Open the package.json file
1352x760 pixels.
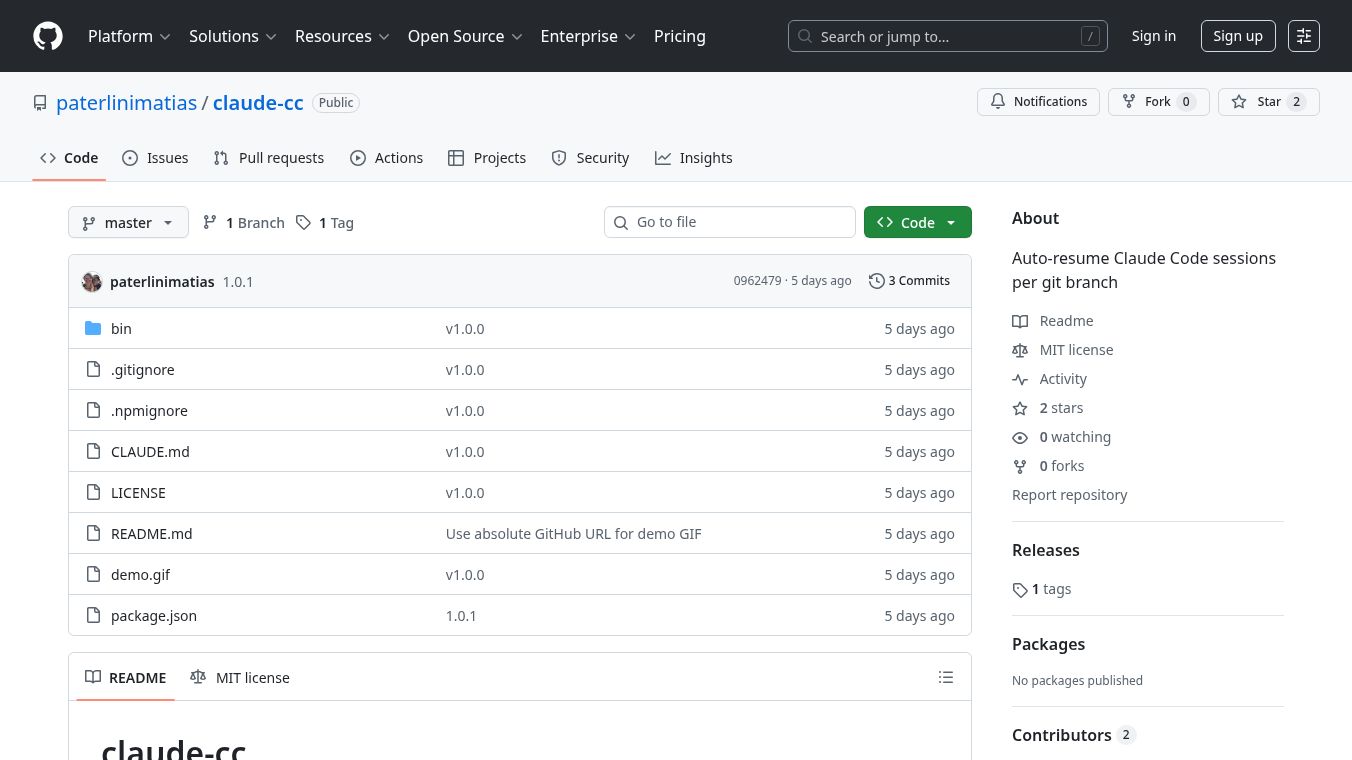(x=154, y=616)
